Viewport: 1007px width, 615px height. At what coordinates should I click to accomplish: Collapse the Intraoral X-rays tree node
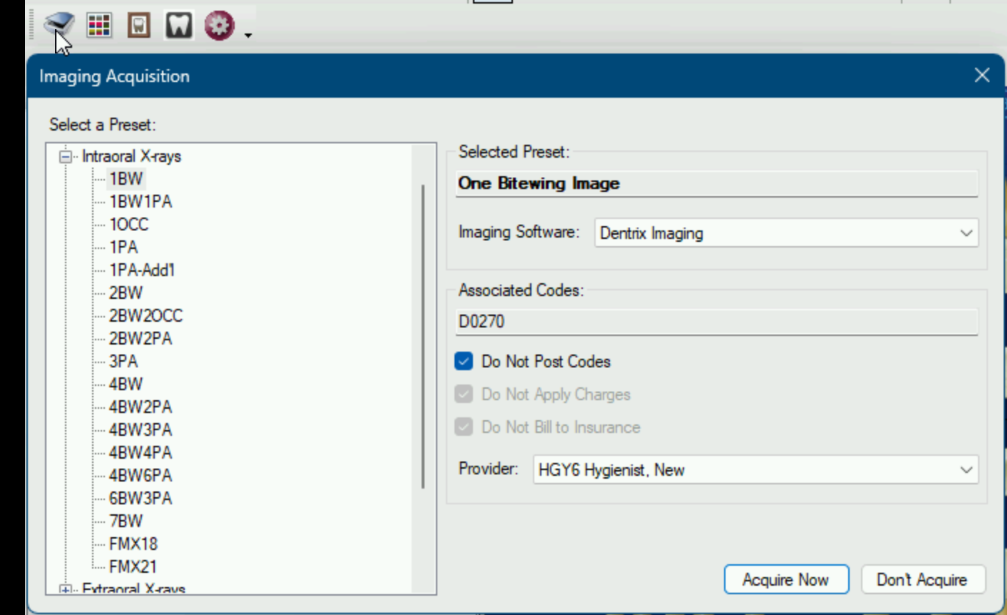[66, 156]
